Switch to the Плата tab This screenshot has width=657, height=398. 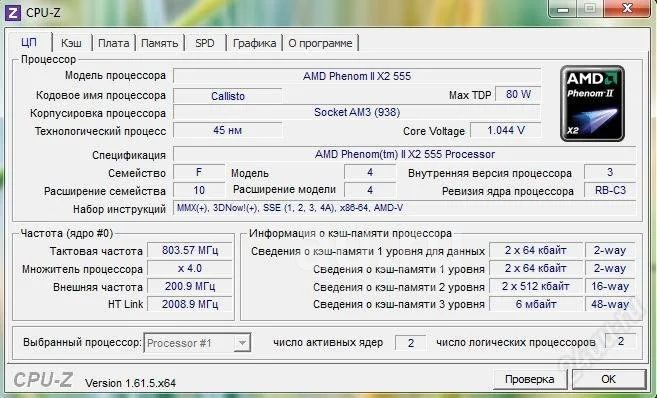tap(114, 43)
